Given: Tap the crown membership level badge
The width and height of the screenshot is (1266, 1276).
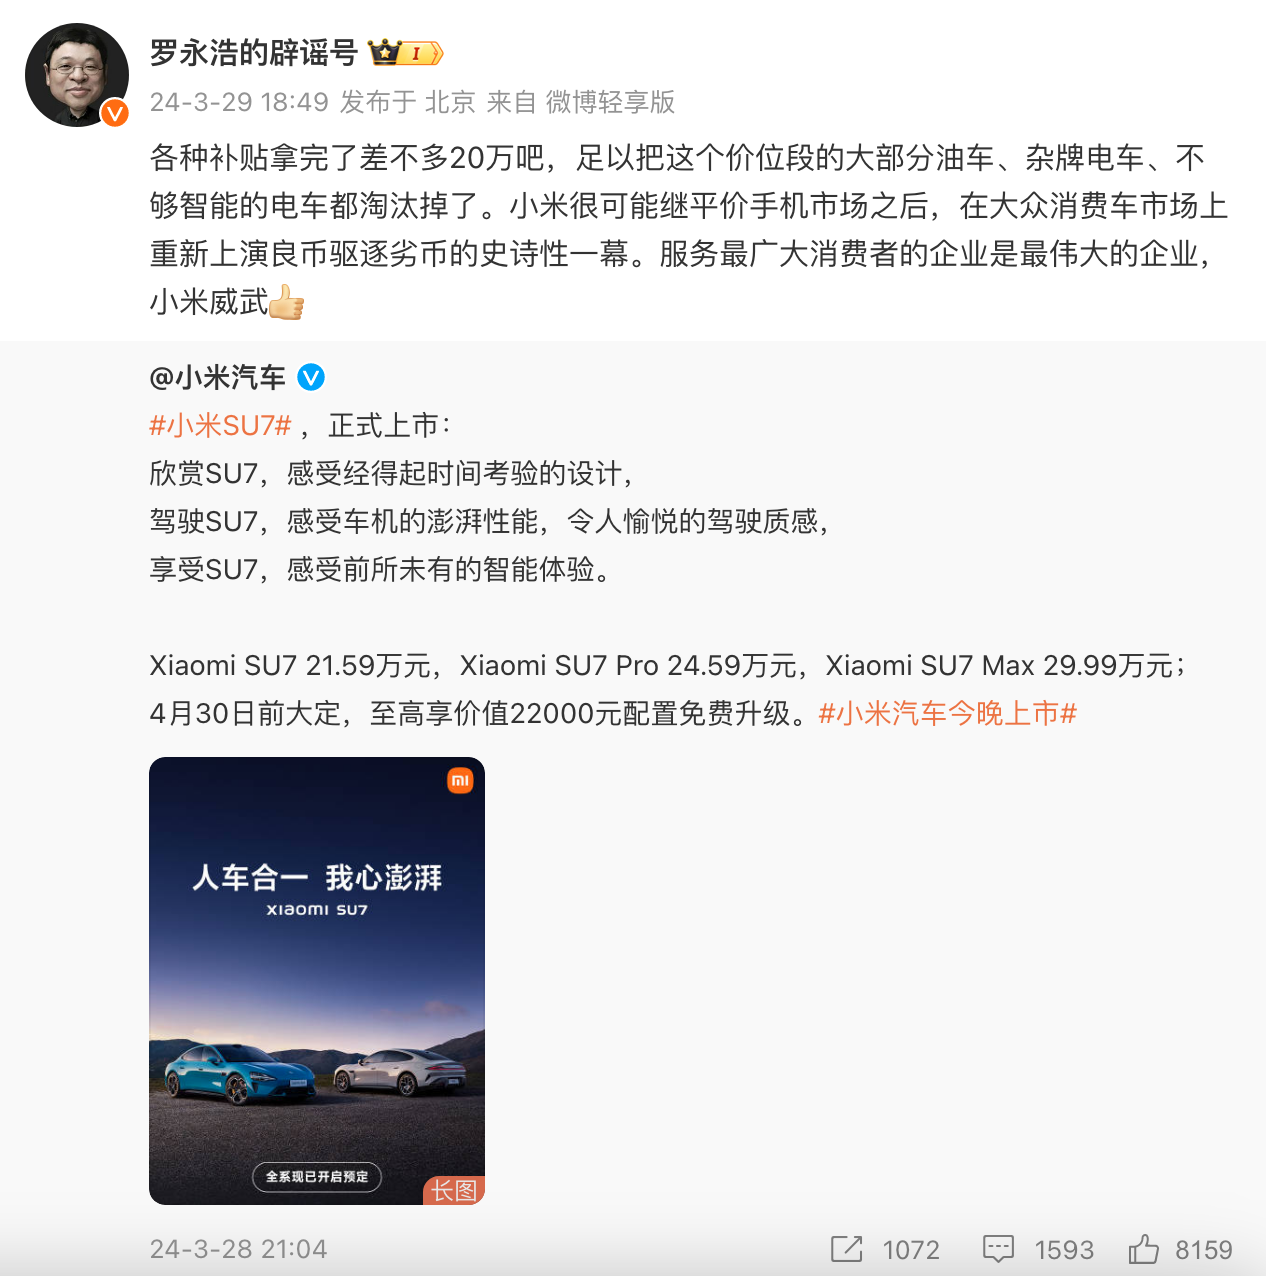Looking at the screenshot, I should tap(405, 53).
